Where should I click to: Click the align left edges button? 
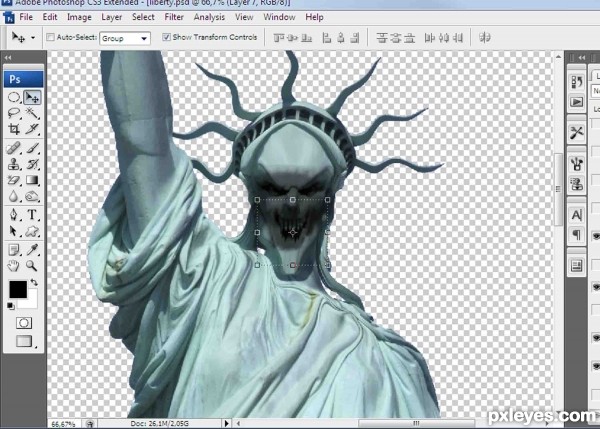(326, 38)
